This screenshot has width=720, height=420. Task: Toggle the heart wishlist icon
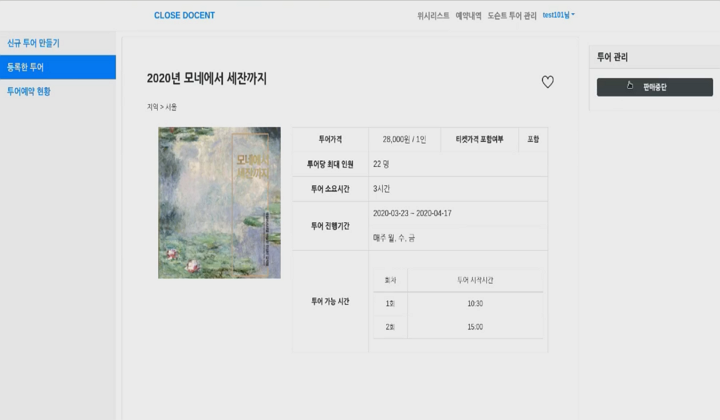(547, 82)
